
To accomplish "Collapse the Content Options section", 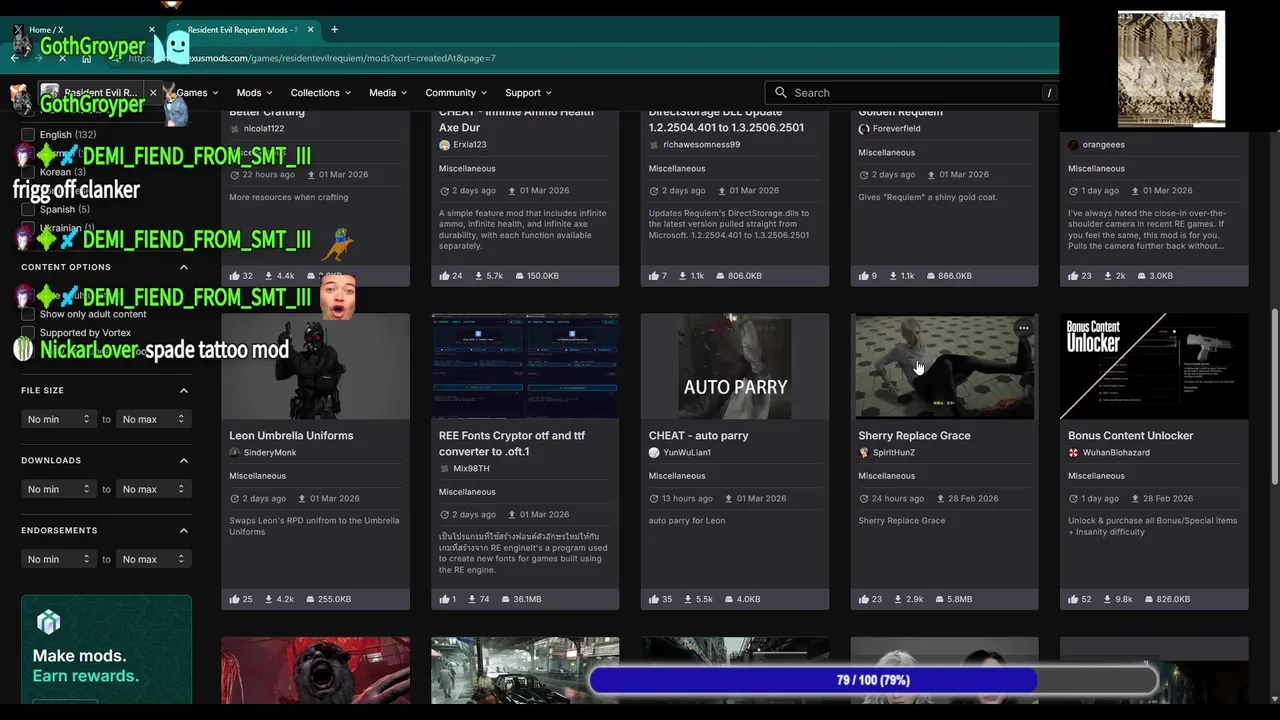I will (x=184, y=267).
